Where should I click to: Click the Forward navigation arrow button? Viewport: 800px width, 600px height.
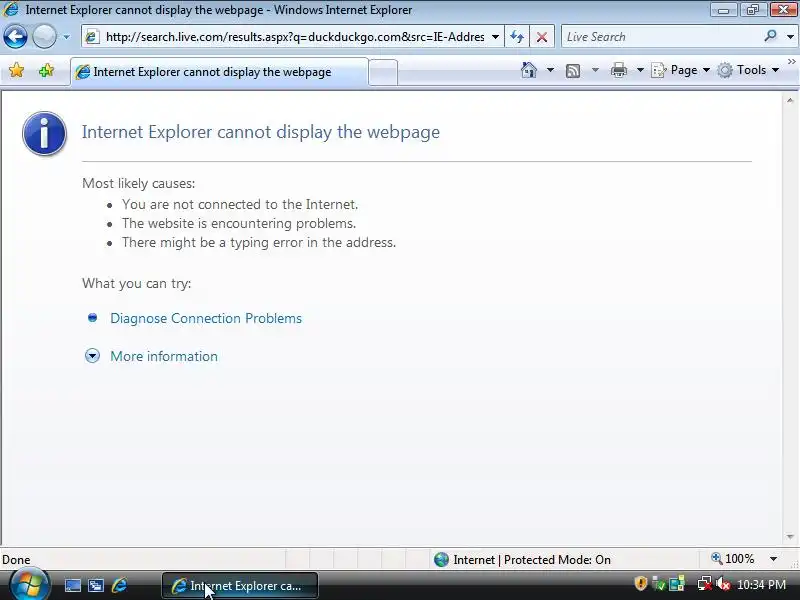pos(44,37)
